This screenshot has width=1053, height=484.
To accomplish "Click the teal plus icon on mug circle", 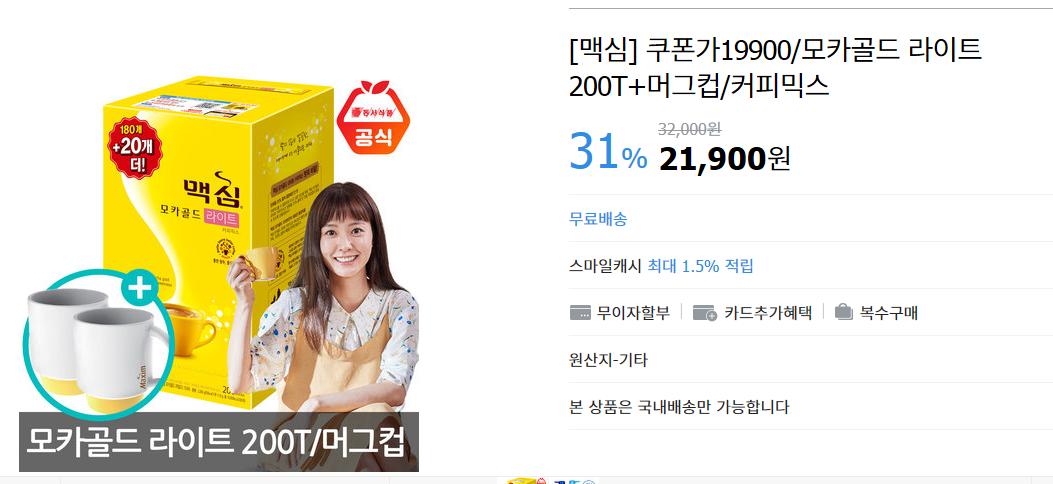I will pyautogui.click(x=138, y=289).
